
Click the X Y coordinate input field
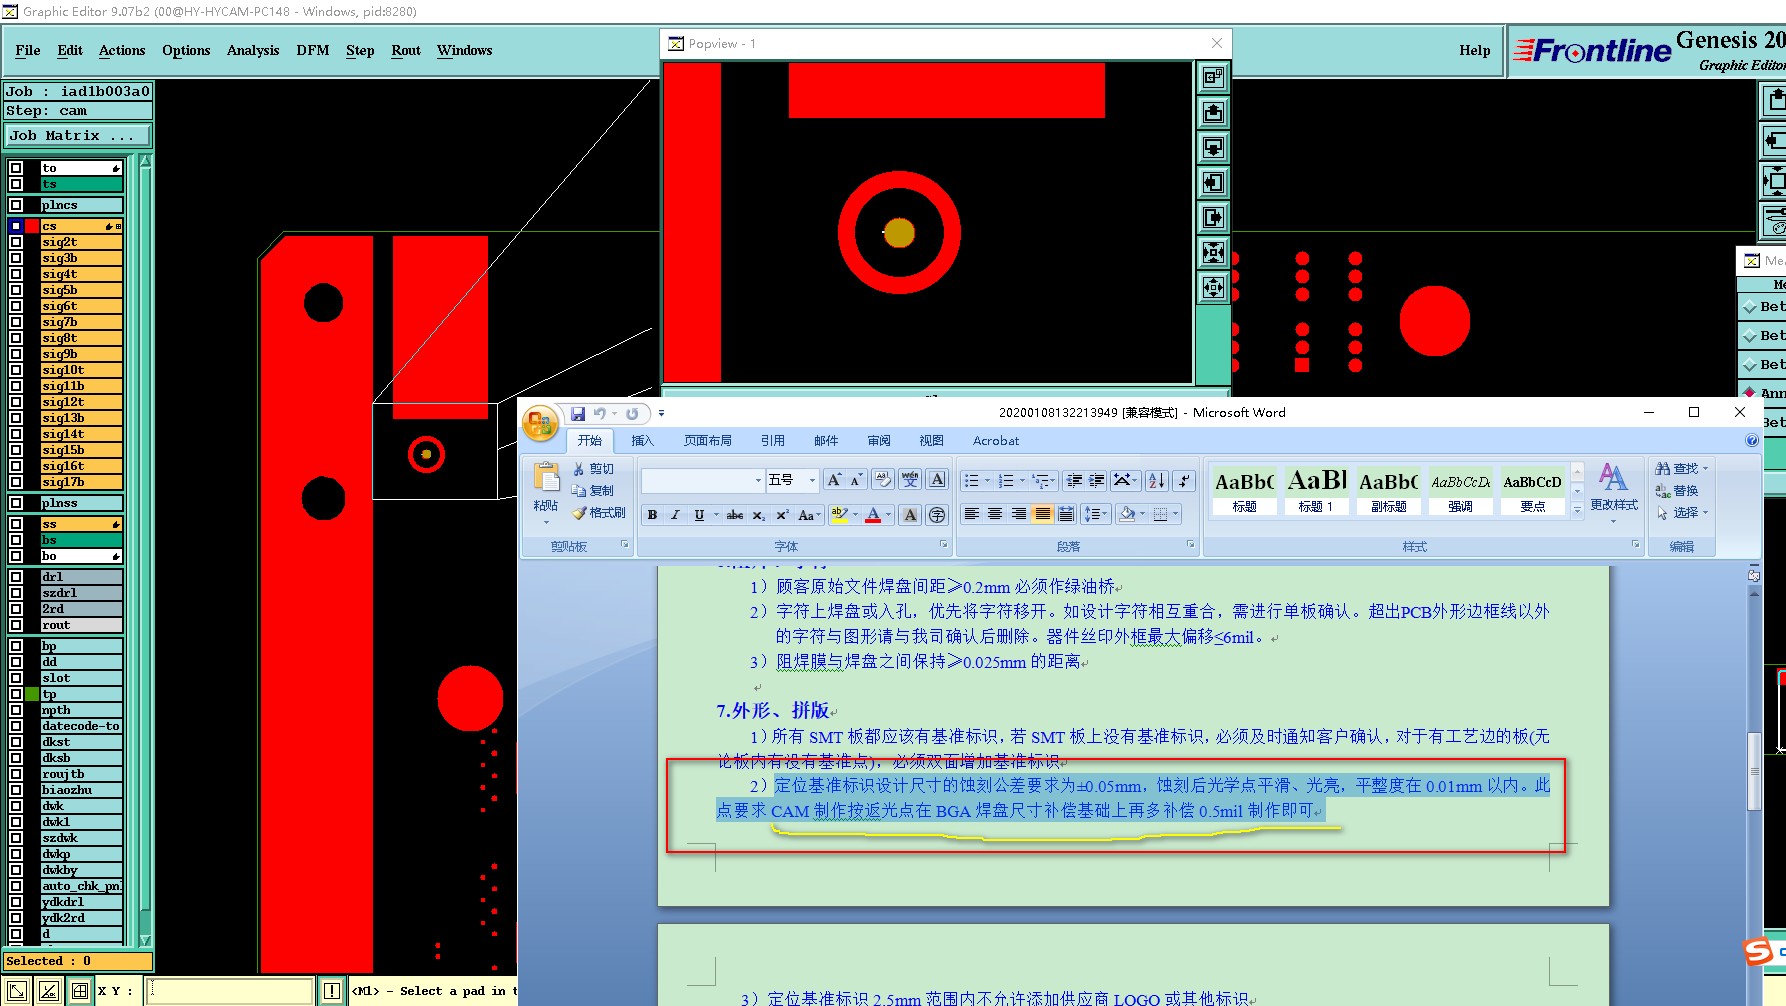point(231,991)
